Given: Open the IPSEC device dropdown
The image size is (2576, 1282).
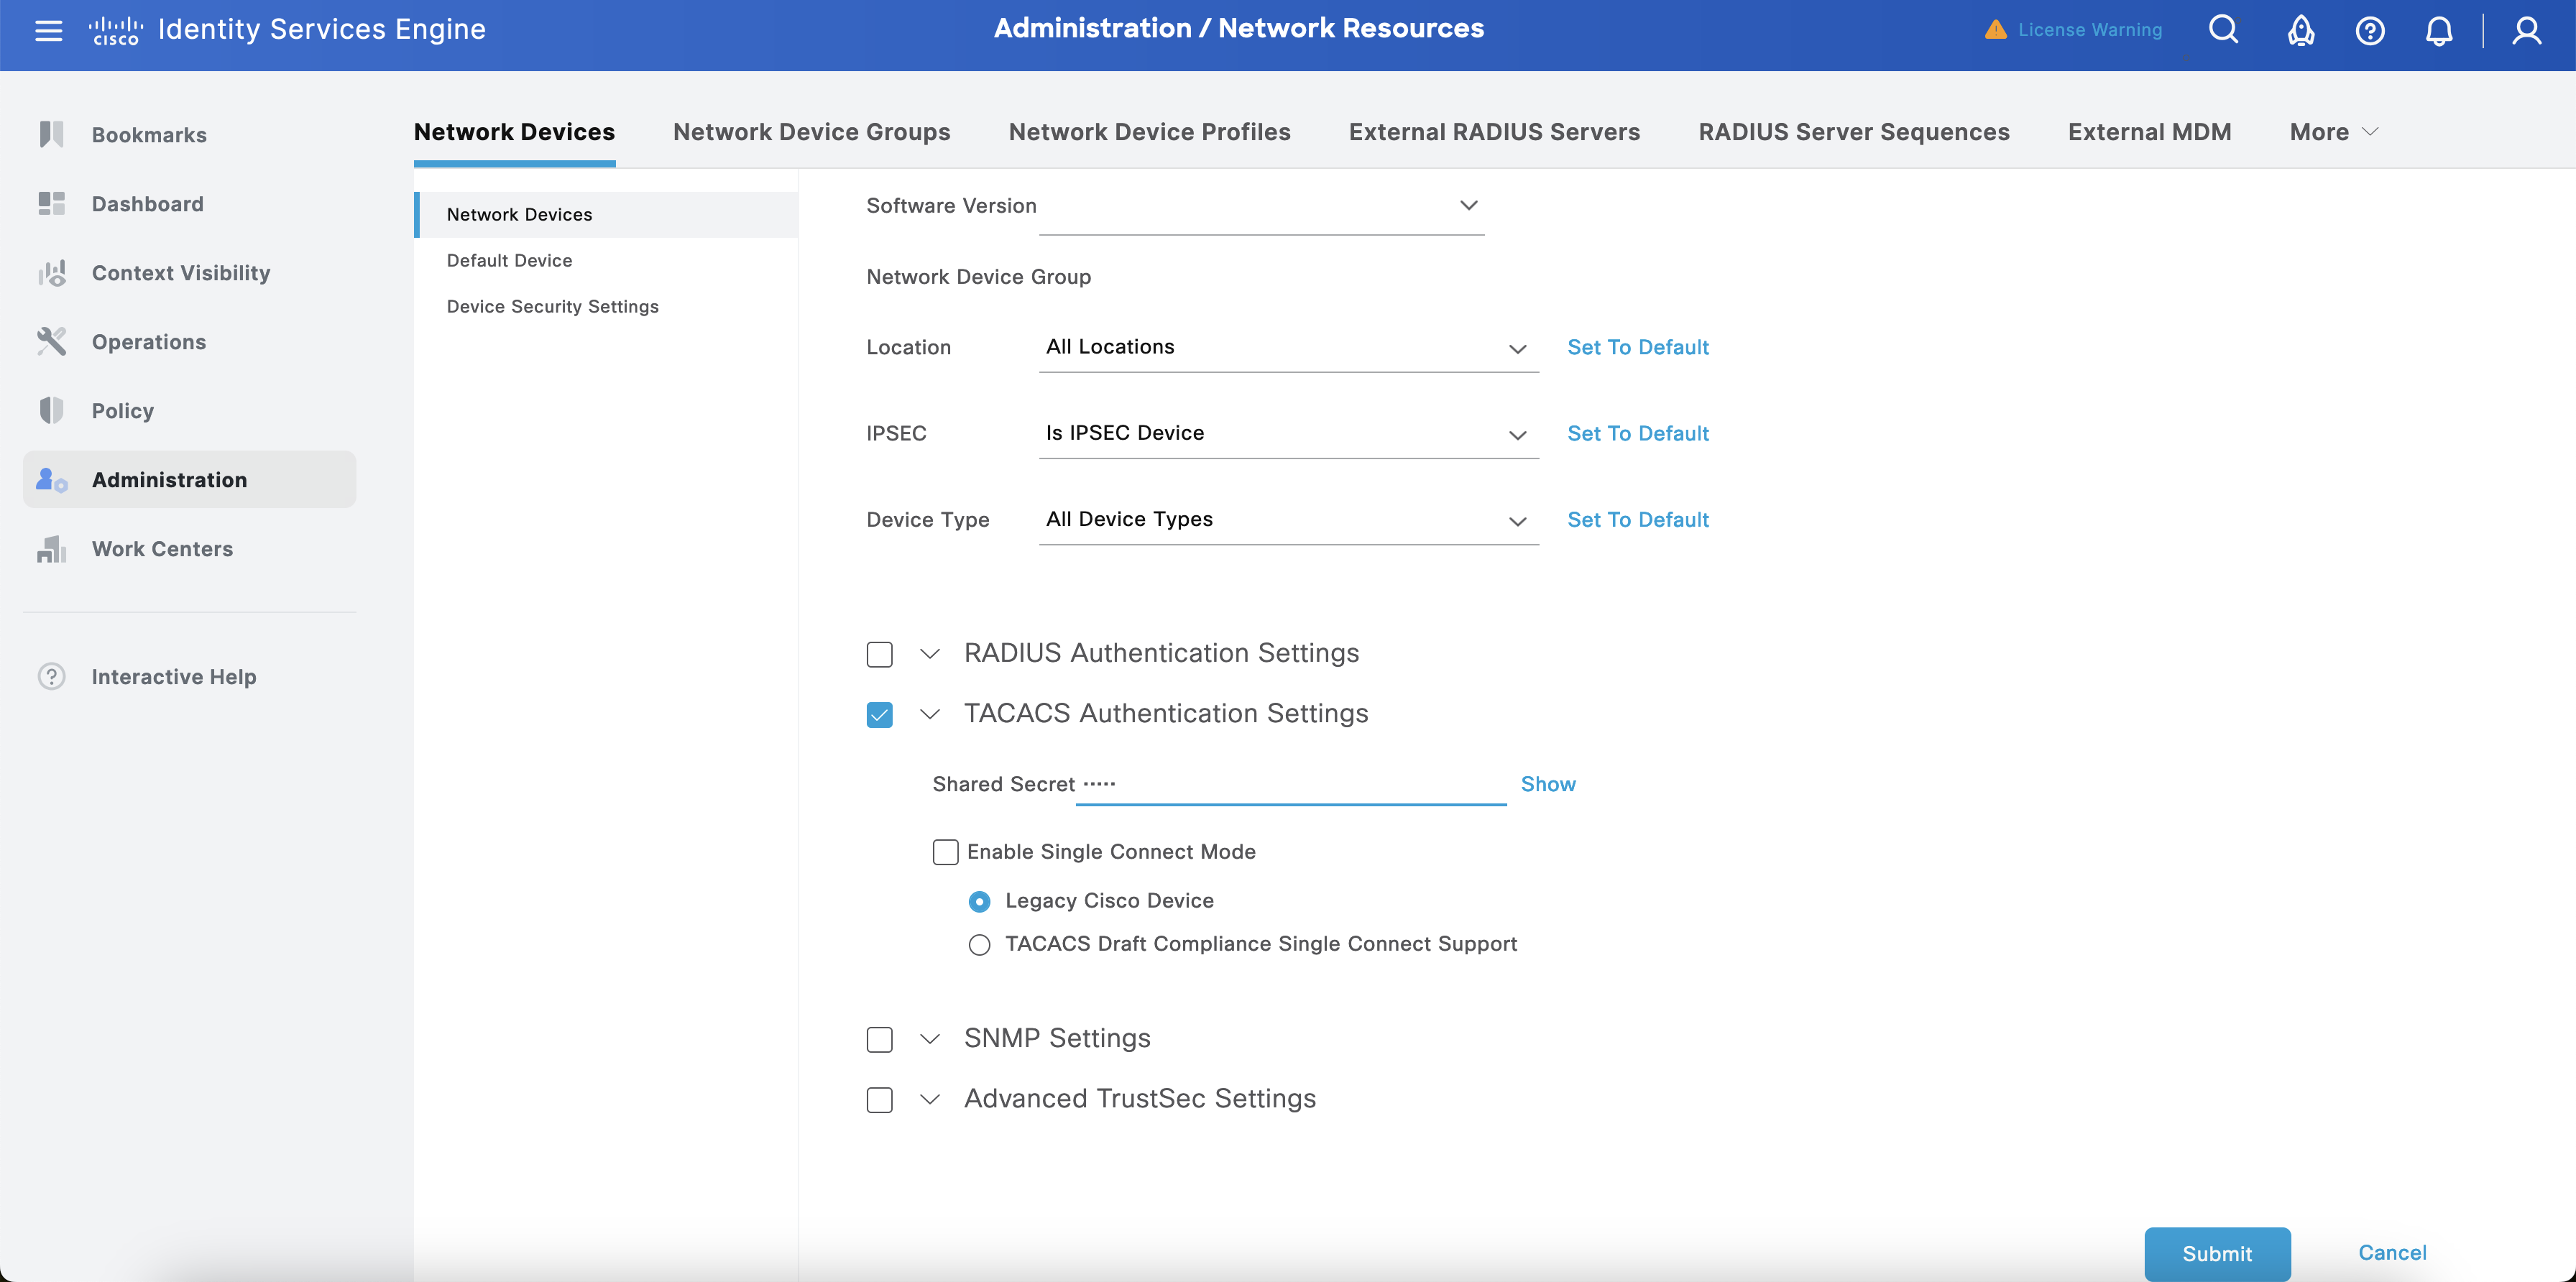Looking at the screenshot, I should 1288,433.
